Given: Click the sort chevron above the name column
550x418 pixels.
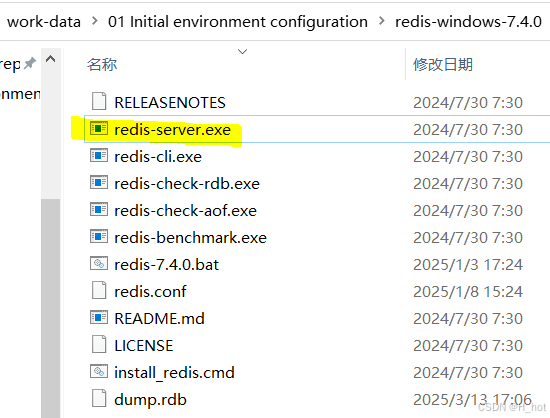Looking at the screenshot, I should click(242, 52).
